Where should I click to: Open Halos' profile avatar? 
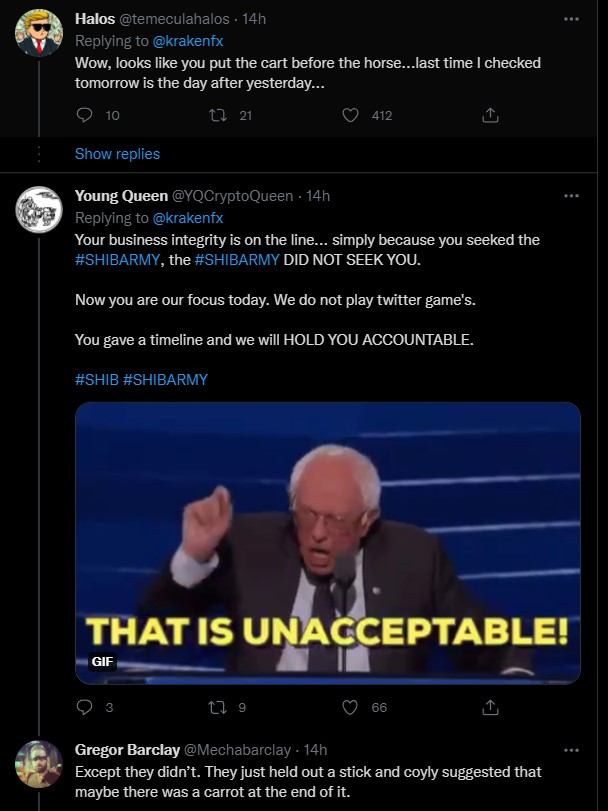(x=40, y=35)
